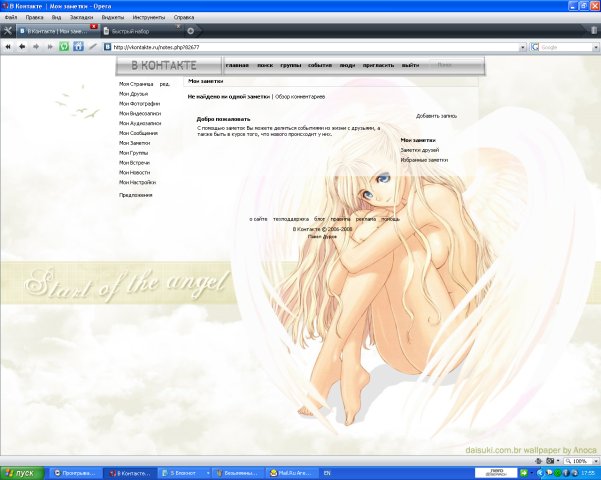Click ред. next to Моя Страница

click(165, 84)
